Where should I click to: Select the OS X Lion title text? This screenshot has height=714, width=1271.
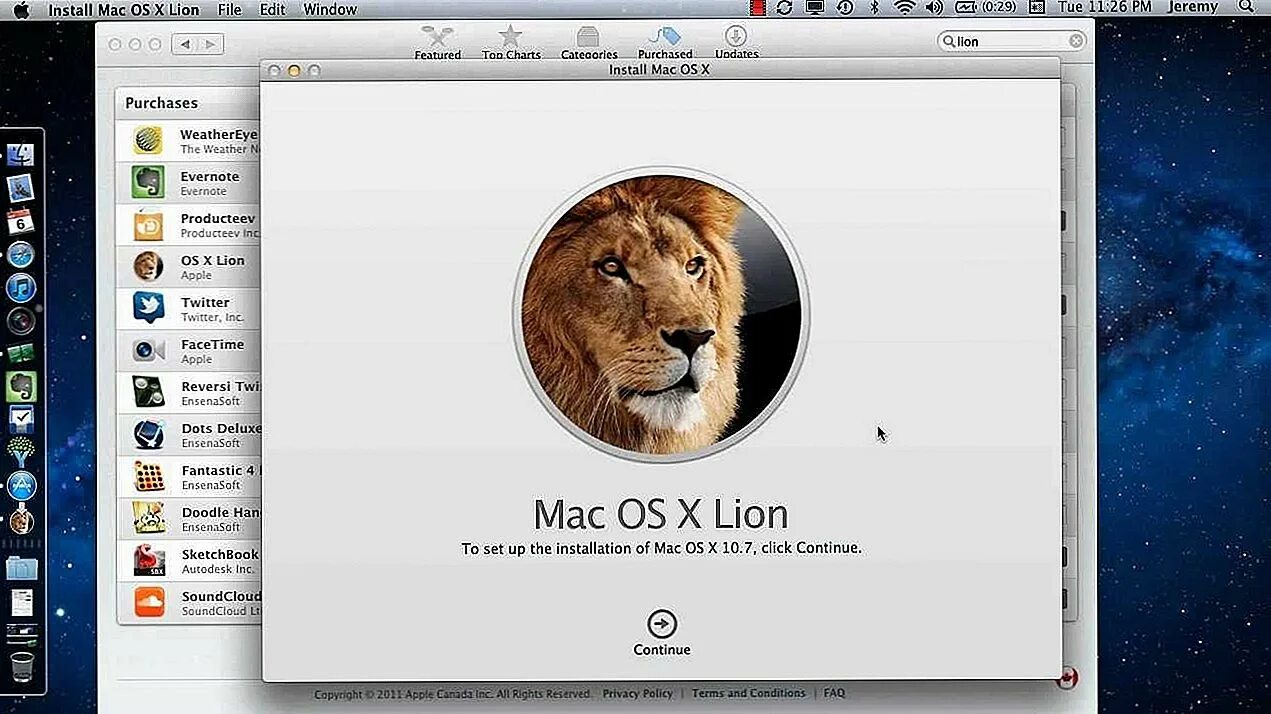pyautogui.click(x=212, y=260)
